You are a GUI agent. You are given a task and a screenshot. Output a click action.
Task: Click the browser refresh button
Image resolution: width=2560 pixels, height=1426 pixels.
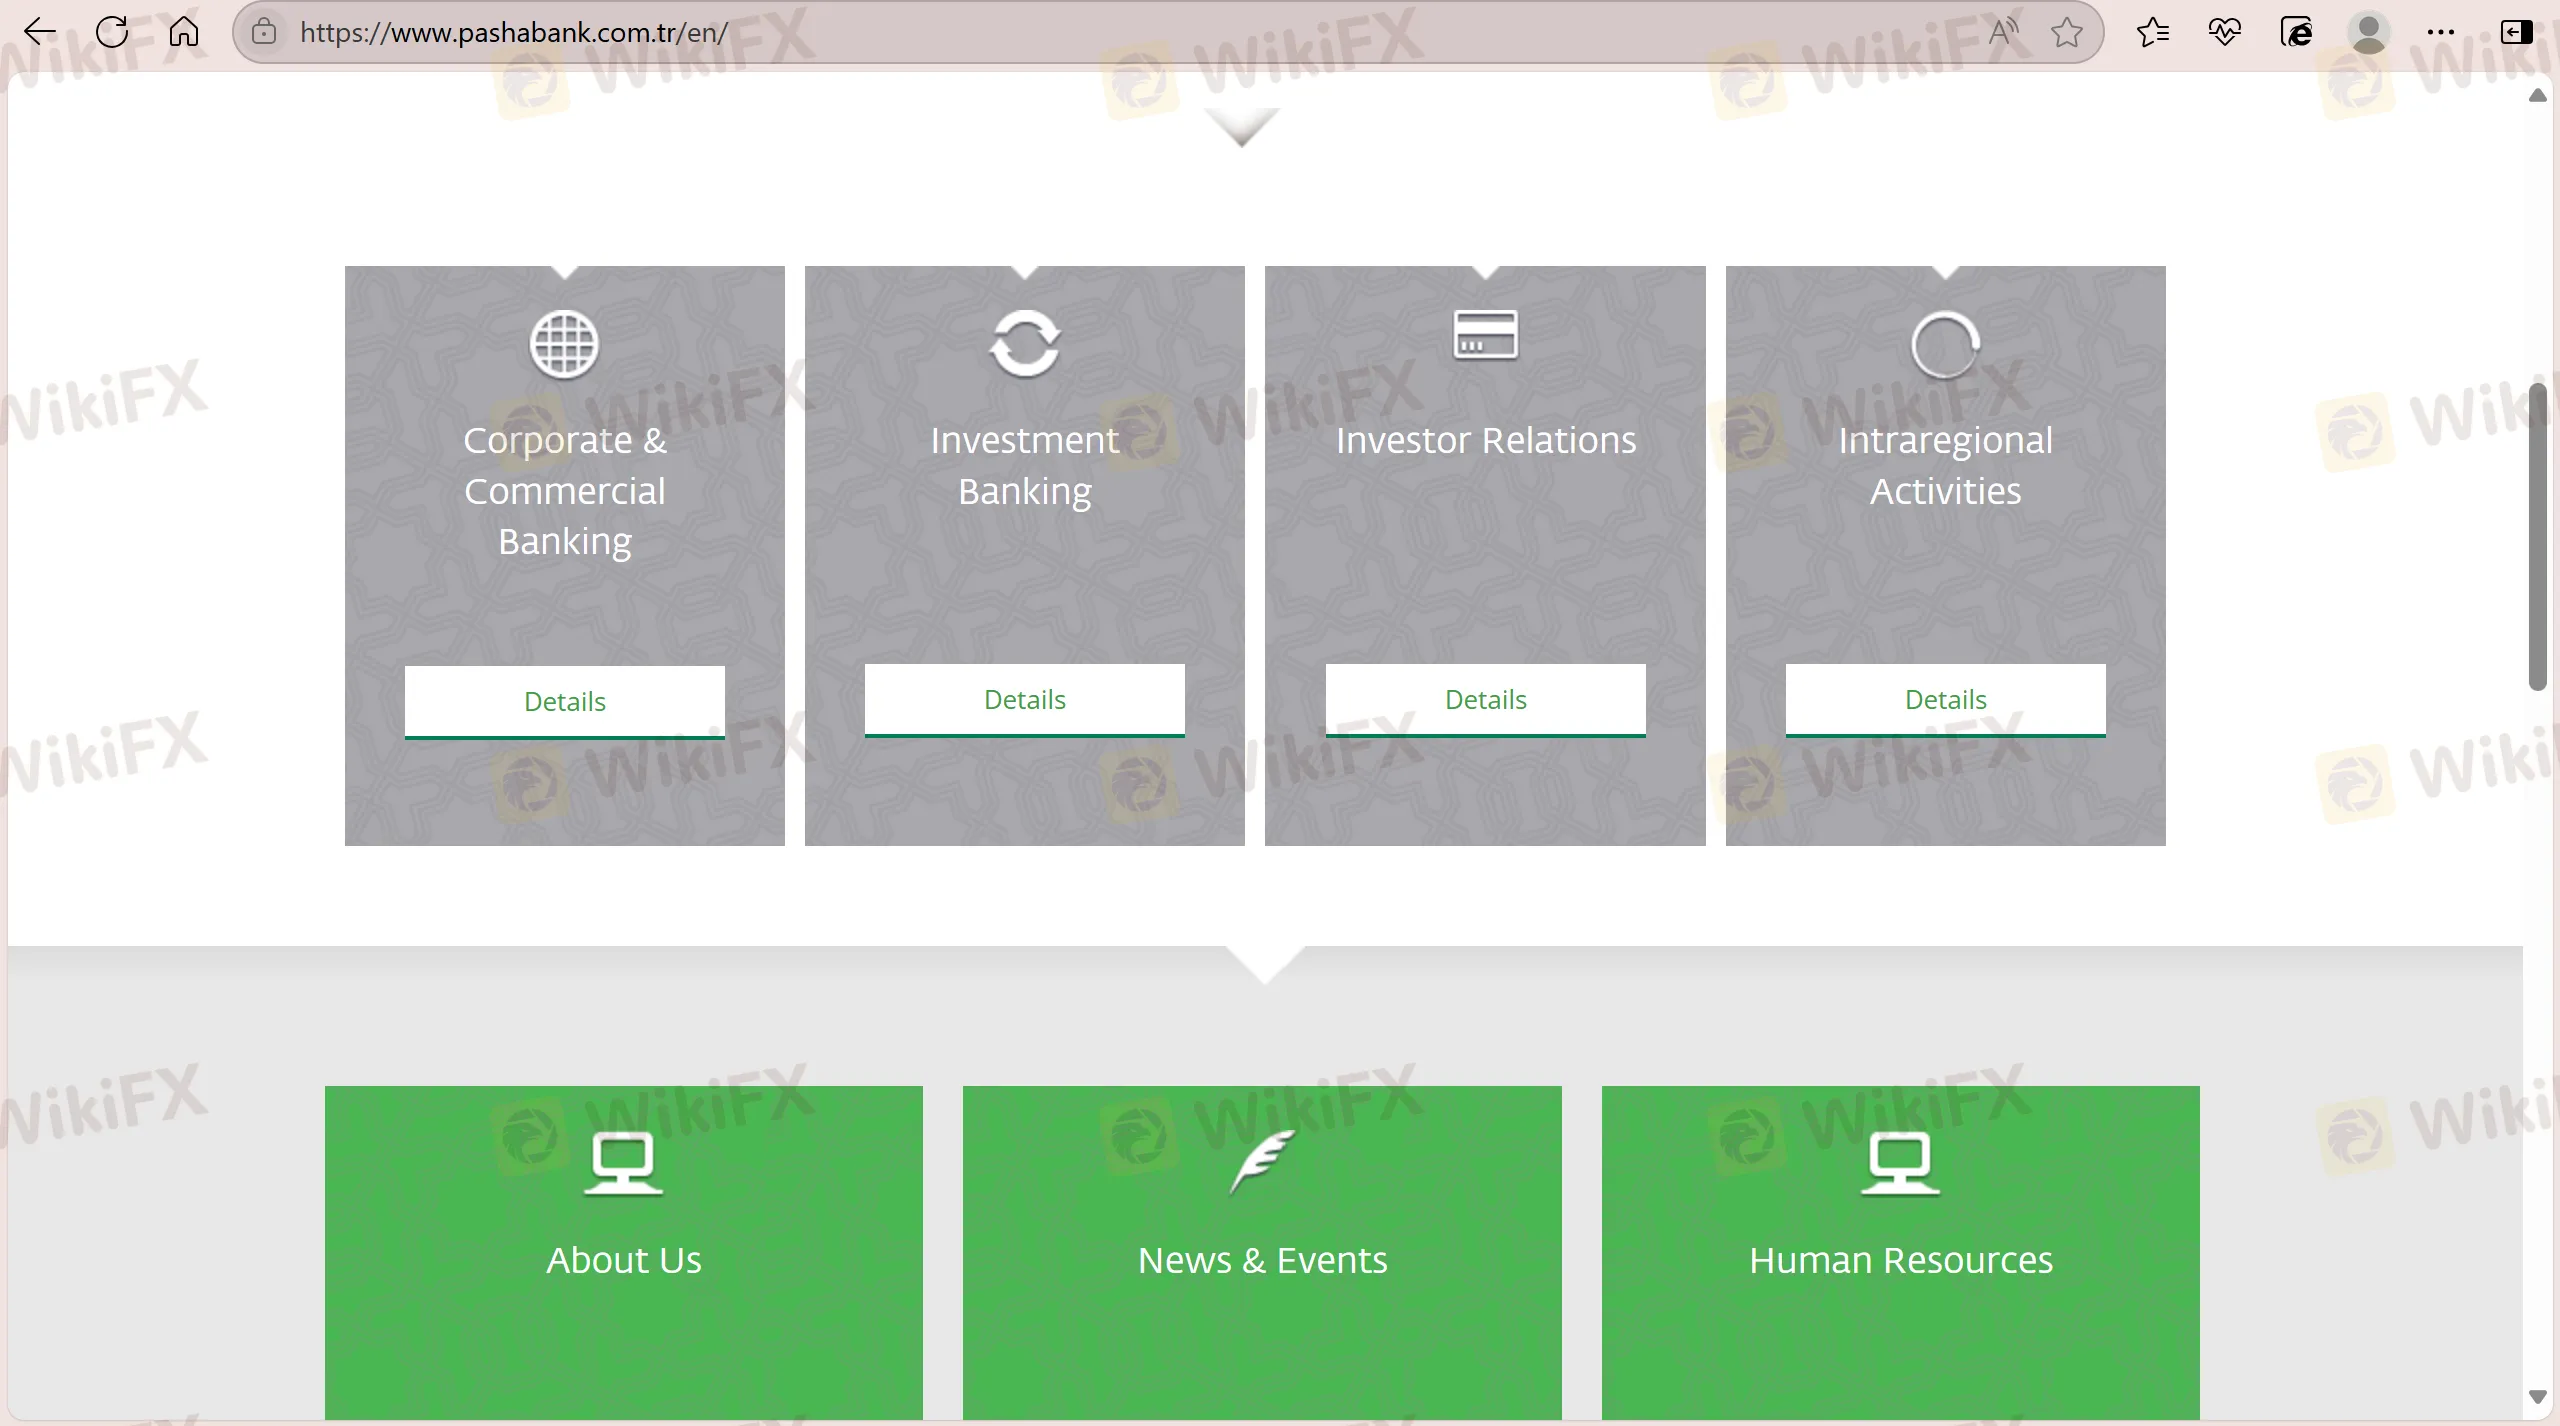(112, 32)
